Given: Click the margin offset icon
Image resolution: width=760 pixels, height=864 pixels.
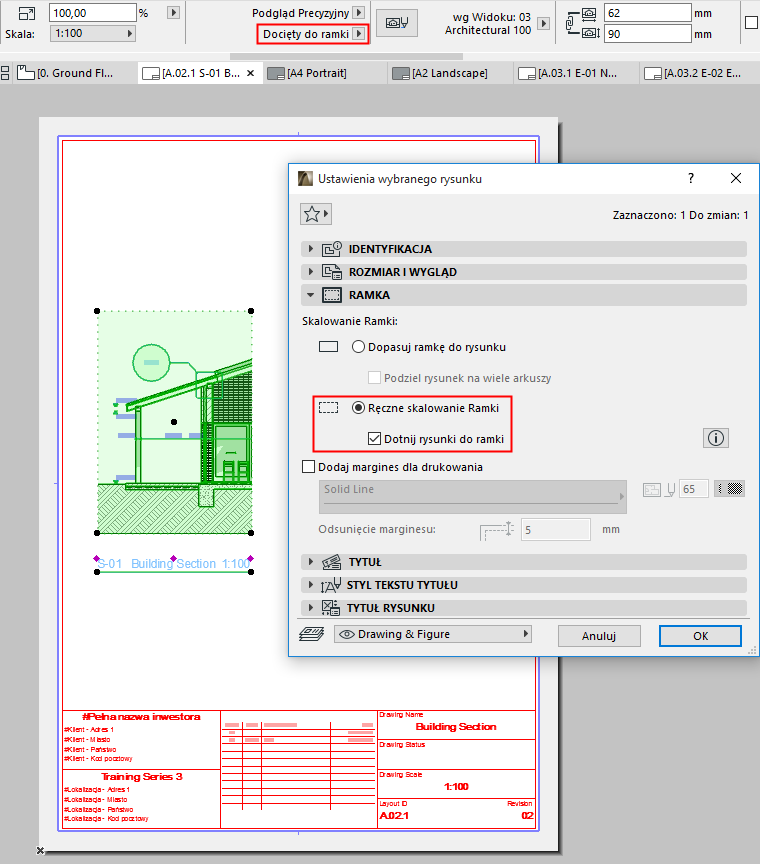Looking at the screenshot, I should pyautogui.click(x=497, y=530).
